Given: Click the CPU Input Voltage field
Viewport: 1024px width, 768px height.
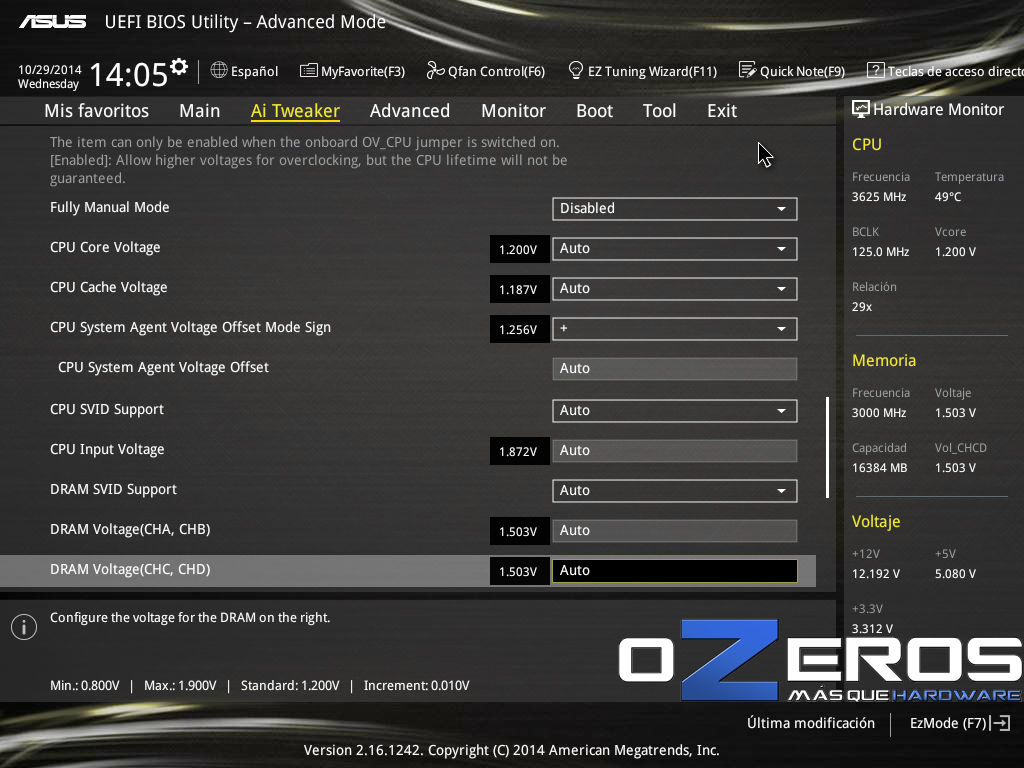Looking at the screenshot, I should [x=675, y=451].
